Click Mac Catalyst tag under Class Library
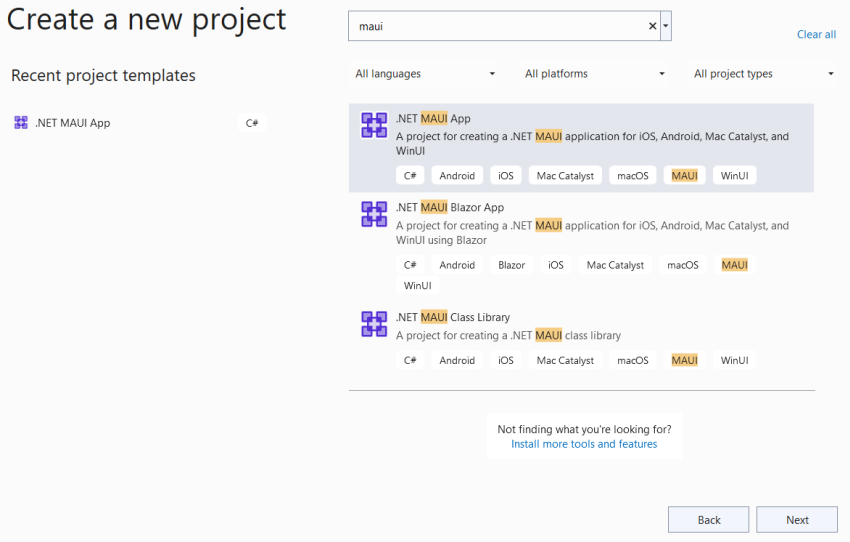 point(565,360)
